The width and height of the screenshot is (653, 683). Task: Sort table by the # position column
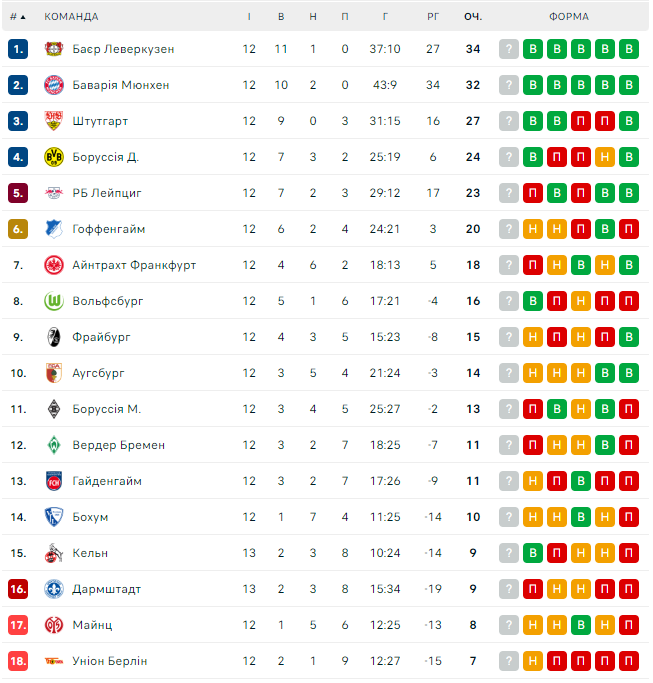[18, 16]
